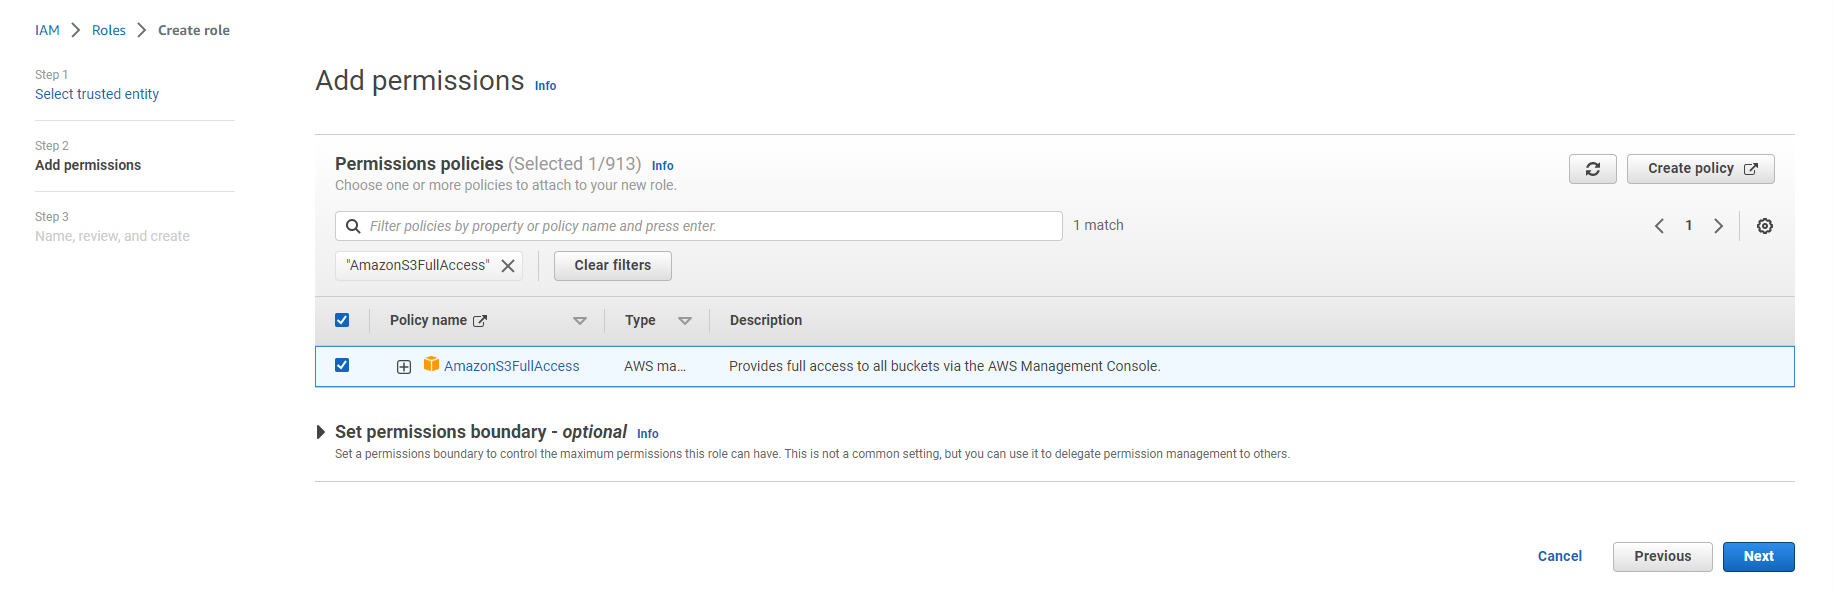Sort by Policy name column arrow

click(580, 321)
